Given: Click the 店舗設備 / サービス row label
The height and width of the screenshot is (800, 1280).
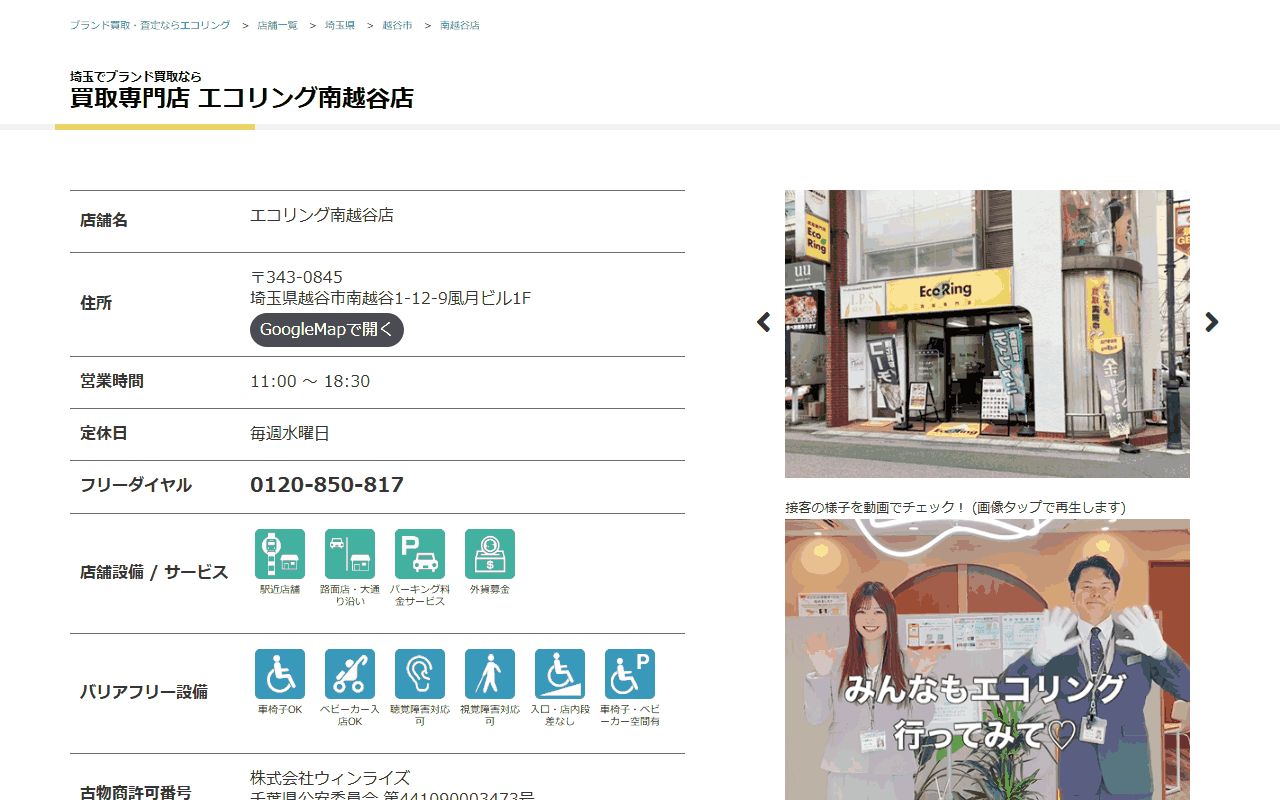Looking at the screenshot, I should click(x=154, y=572).
